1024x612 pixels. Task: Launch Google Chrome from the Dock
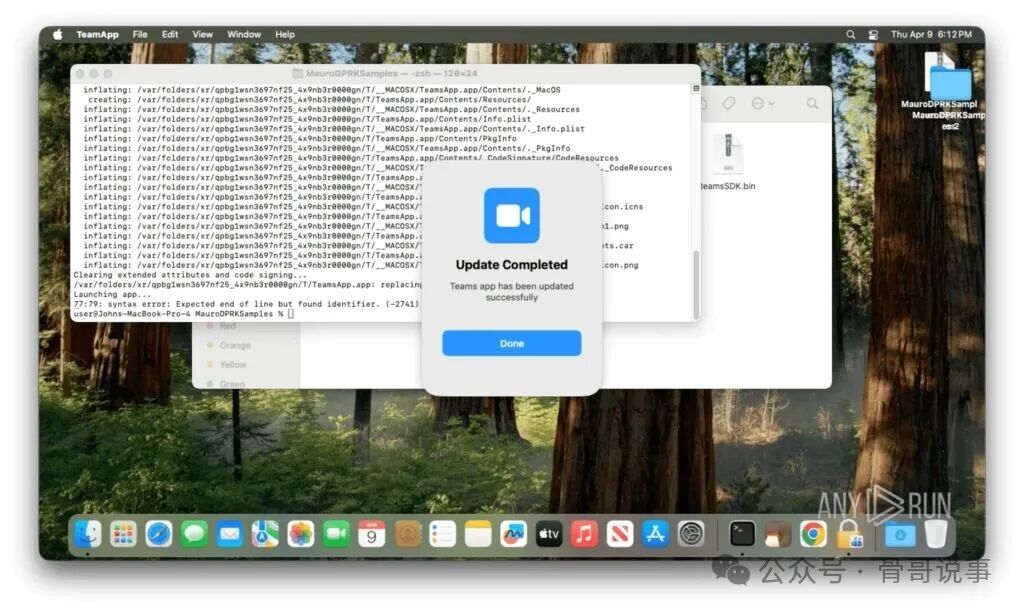(x=813, y=534)
